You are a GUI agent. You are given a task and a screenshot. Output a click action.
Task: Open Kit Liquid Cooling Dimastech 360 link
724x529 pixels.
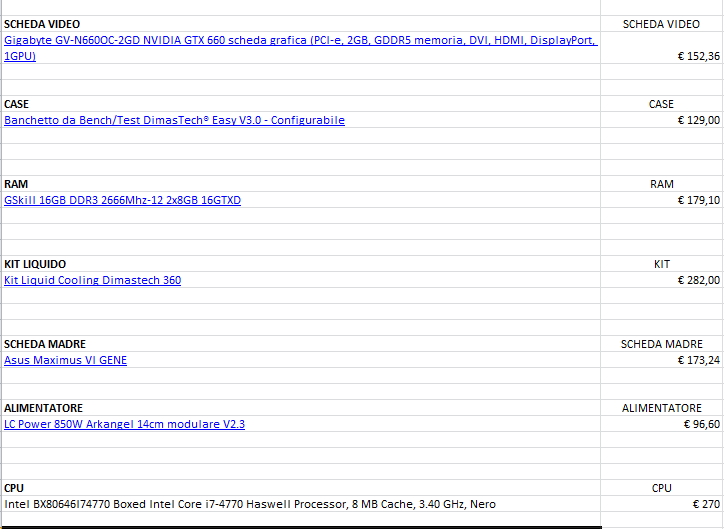pyautogui.click(x=92, y=280)
